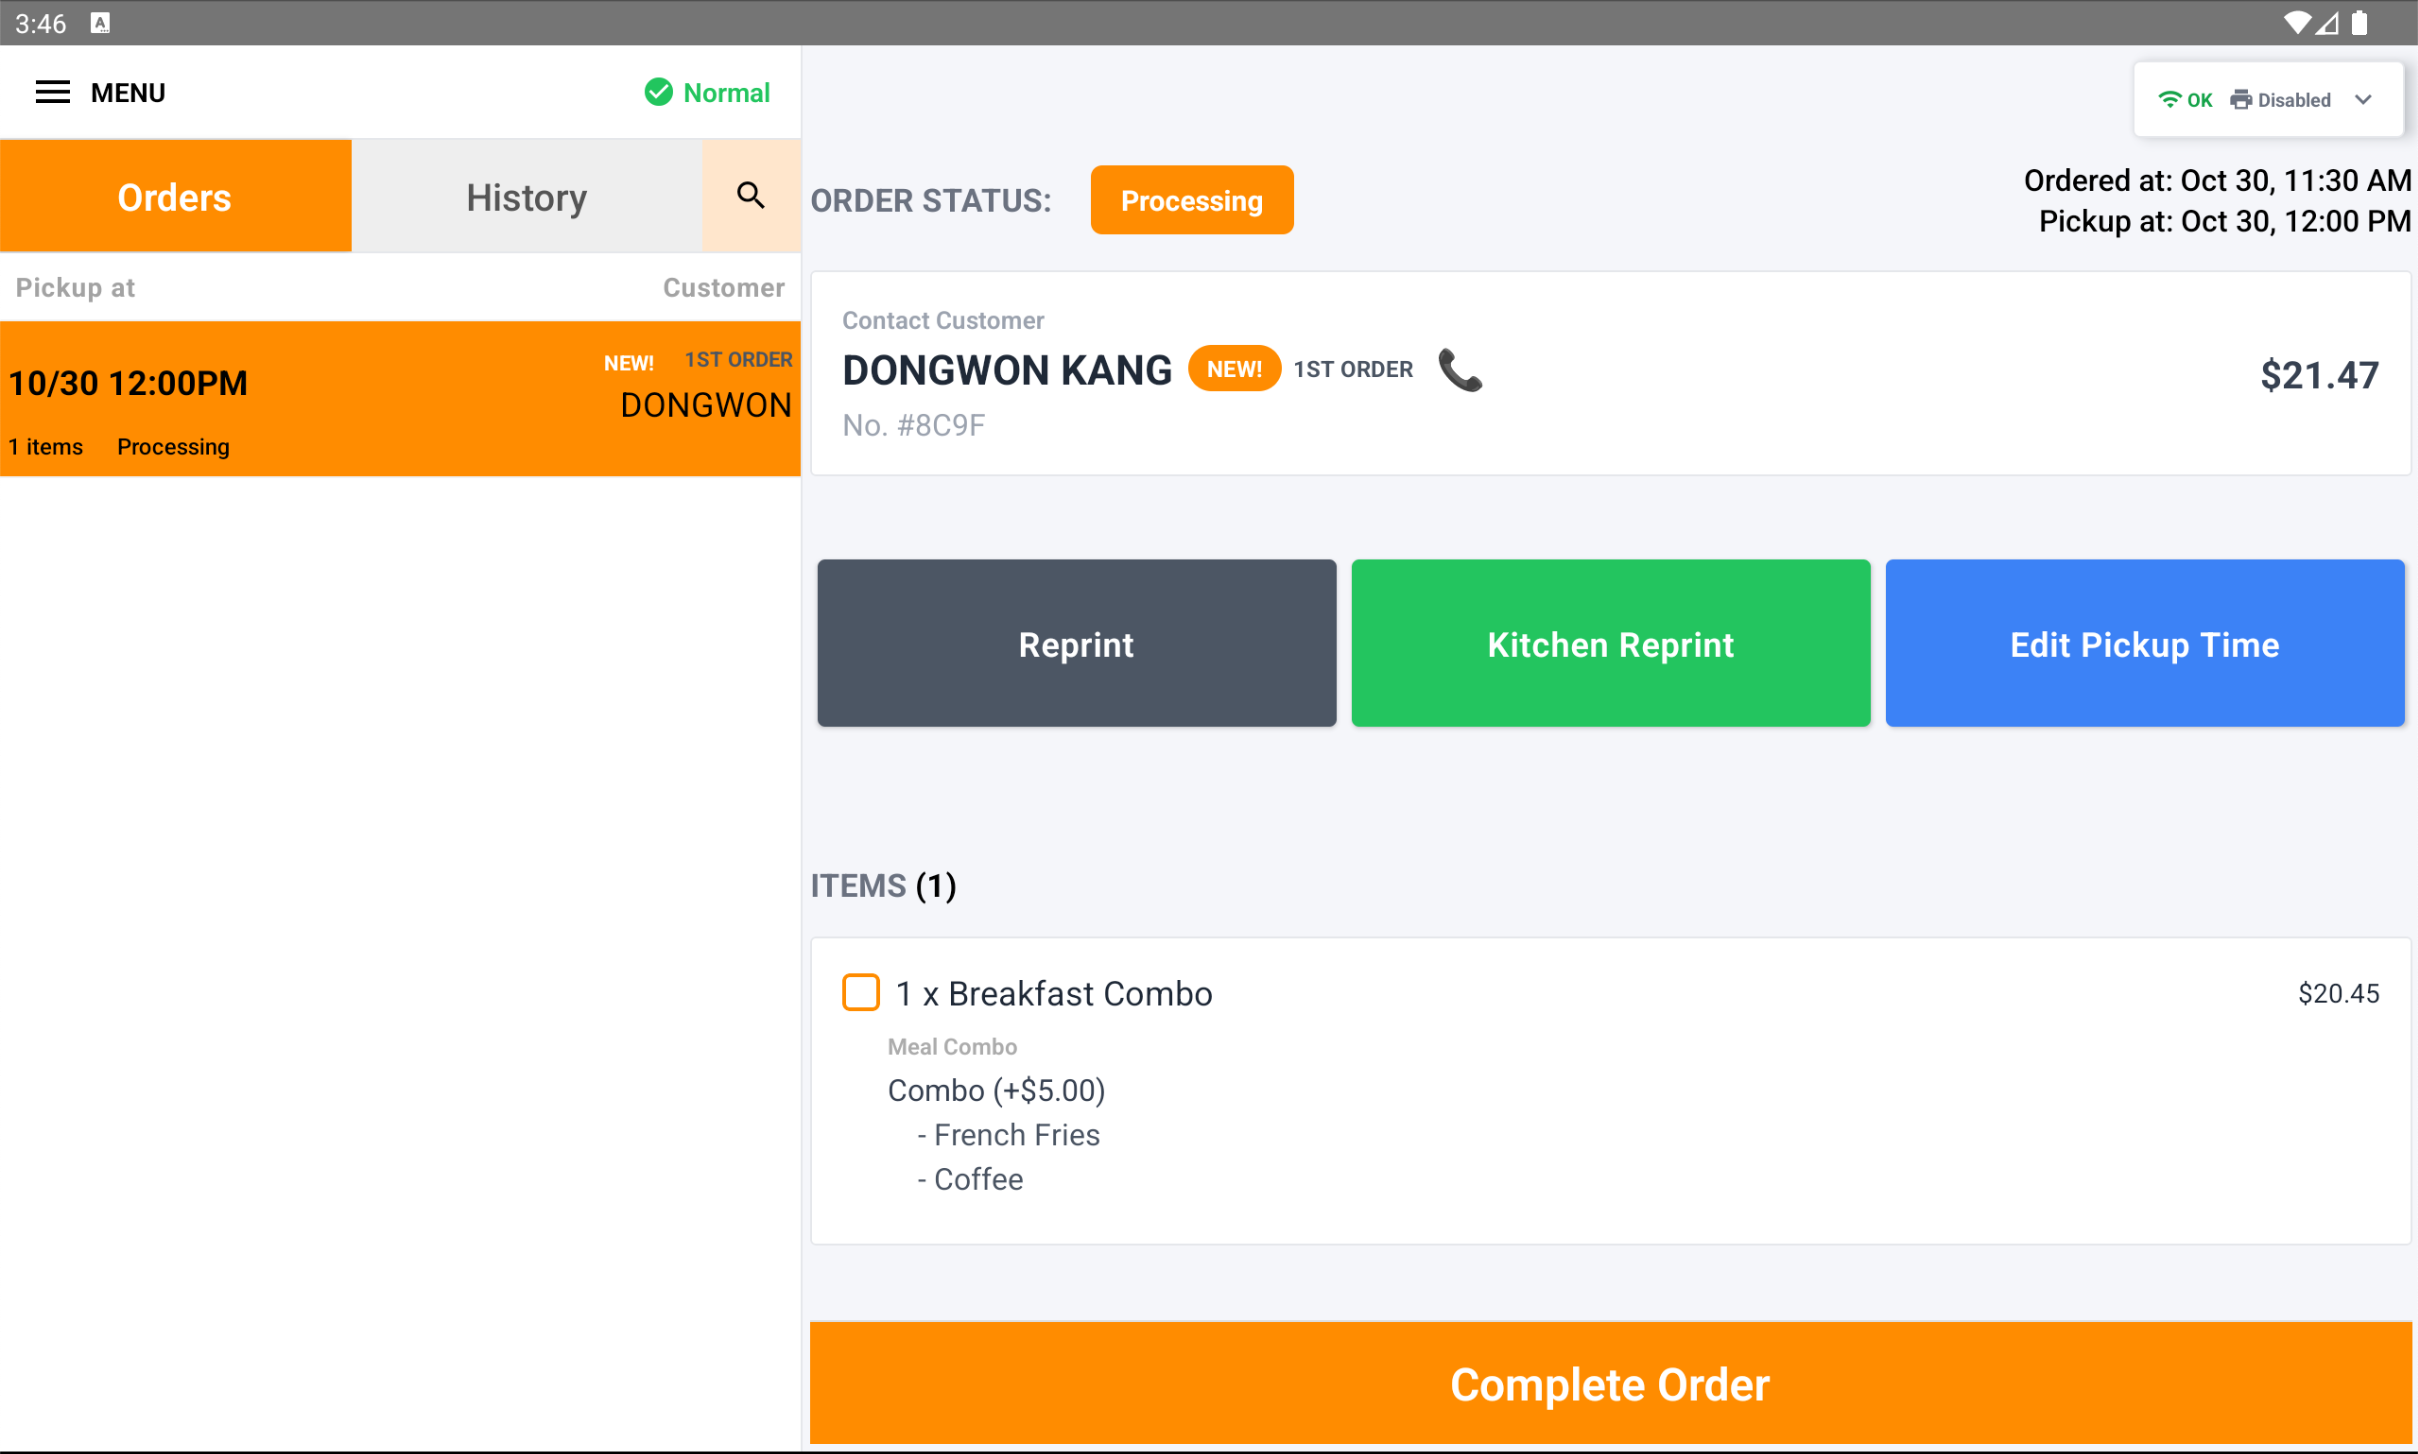
Task: Click the printer icon labeled Disabled
Action: [x=2240, y=99]
